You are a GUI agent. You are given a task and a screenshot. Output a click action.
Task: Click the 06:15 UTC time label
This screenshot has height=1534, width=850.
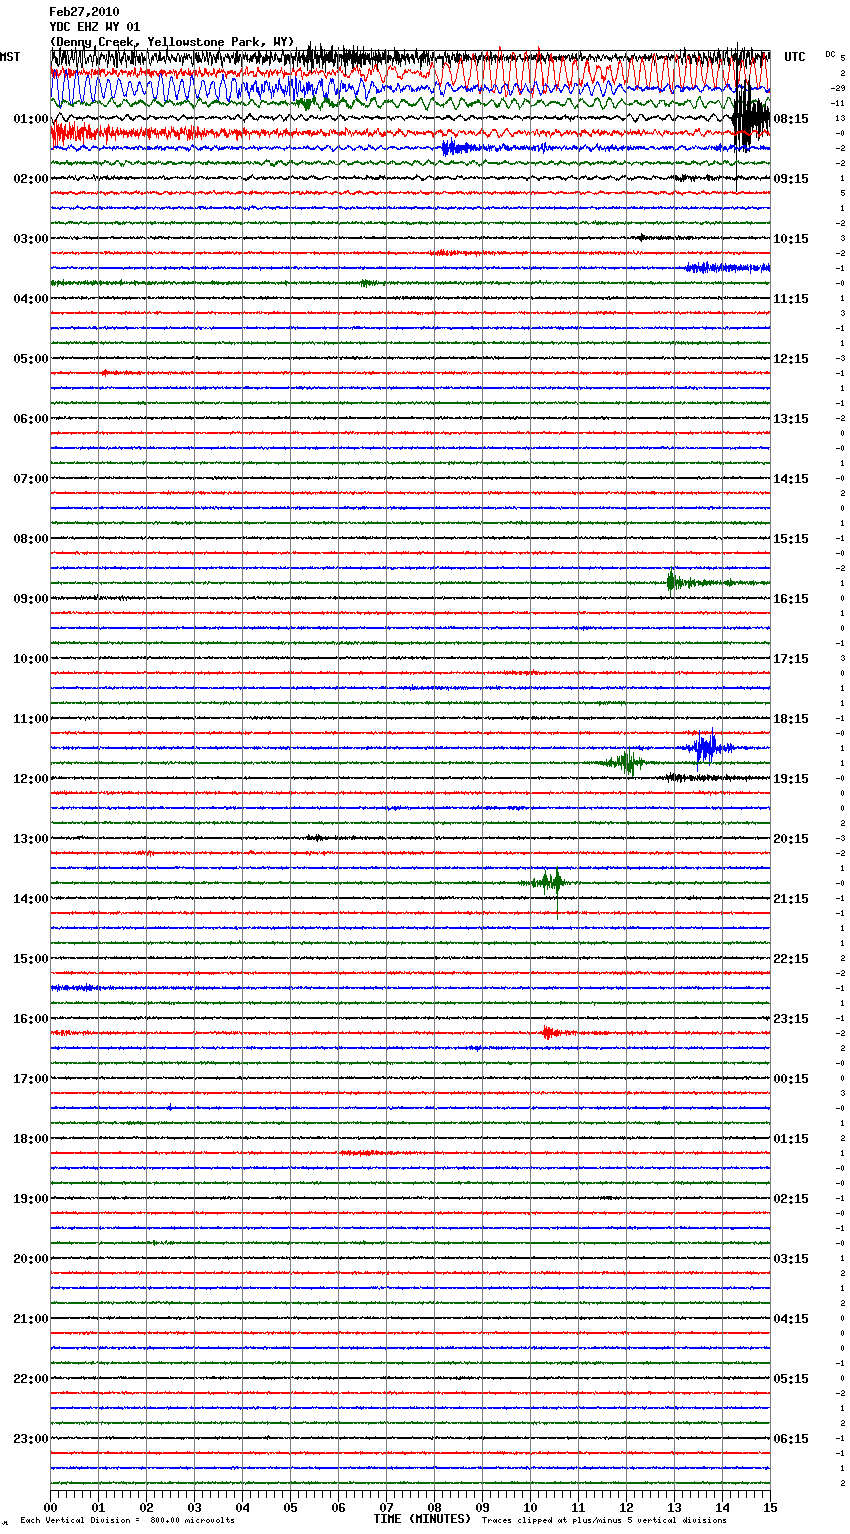coord(791,1439)
